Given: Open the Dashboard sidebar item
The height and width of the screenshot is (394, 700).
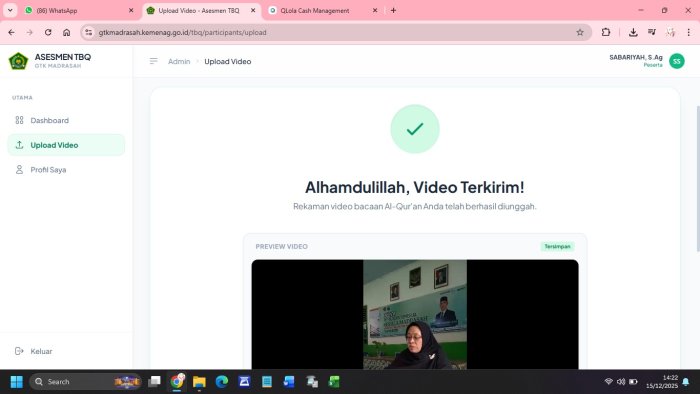Looking at the screenshot, I should click(x=66, y=120).
